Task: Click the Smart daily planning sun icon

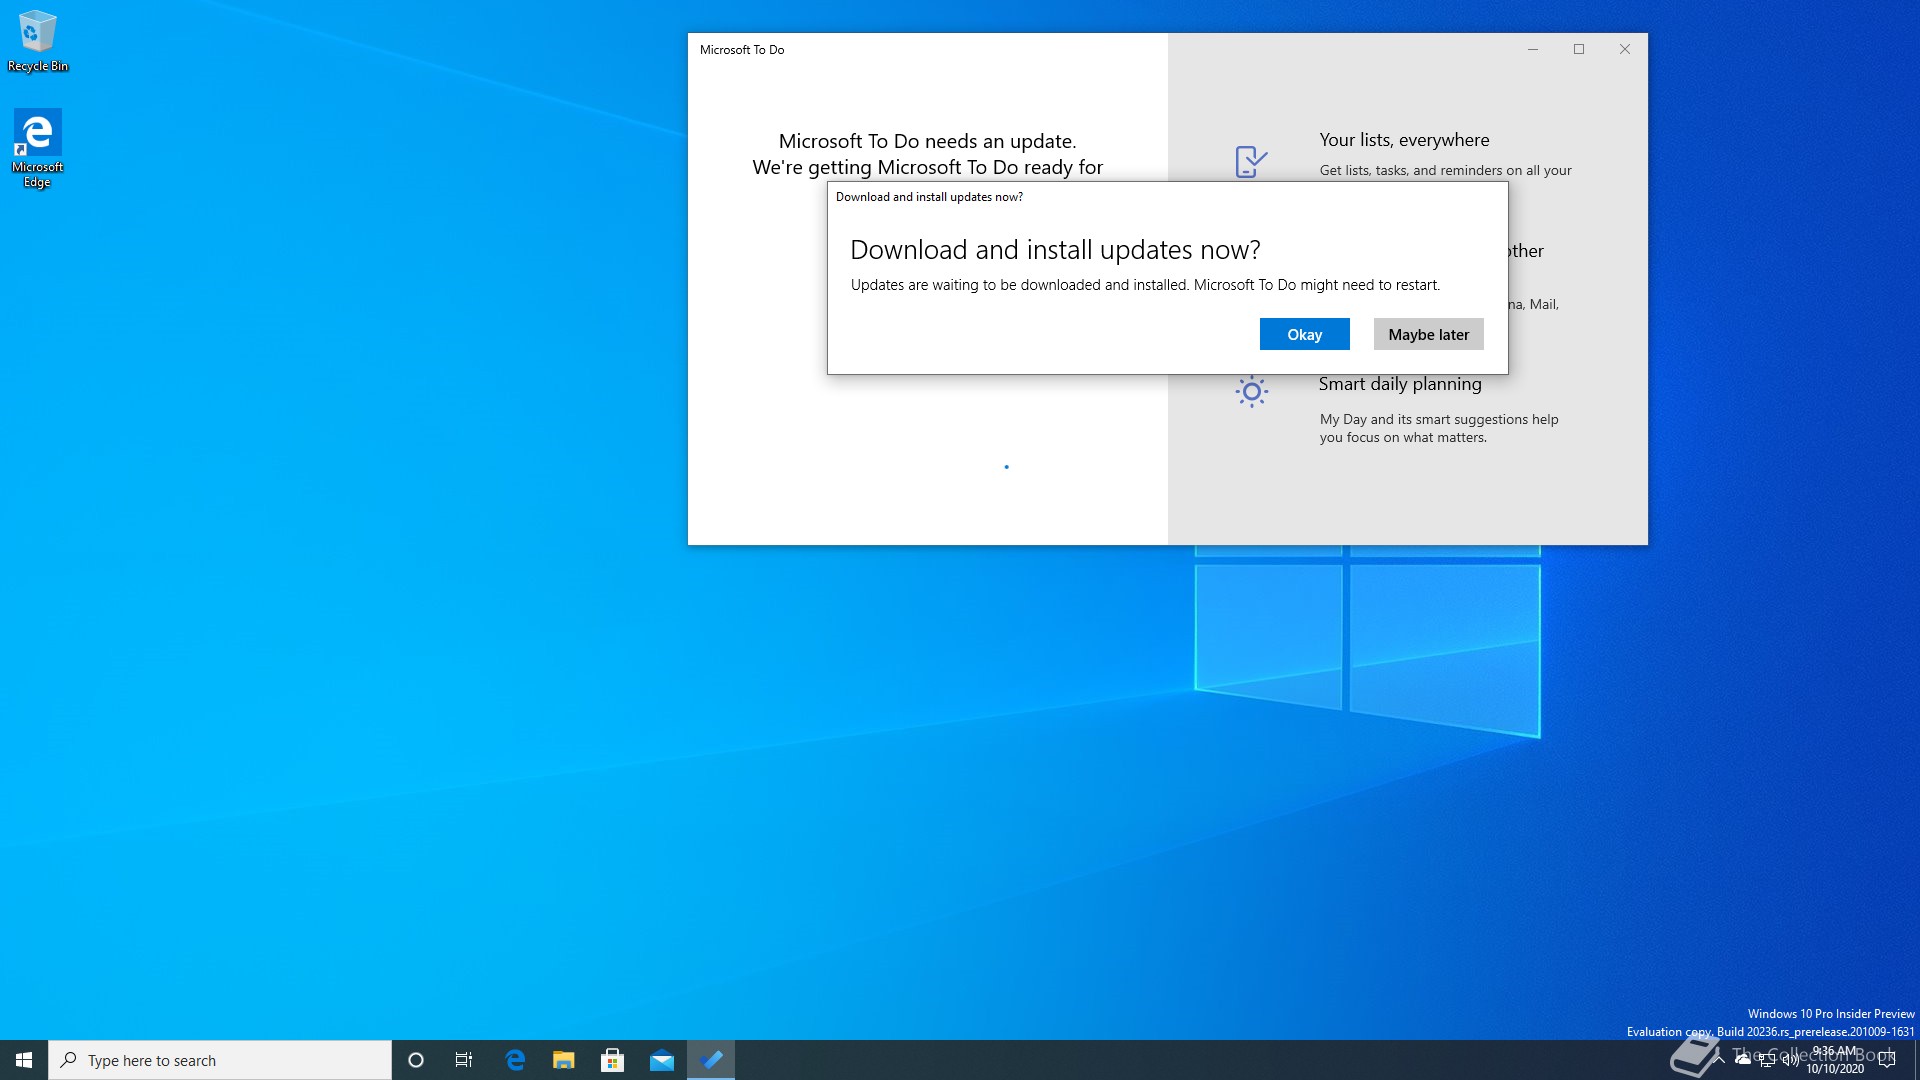Action: click(x=1251, y=391)
